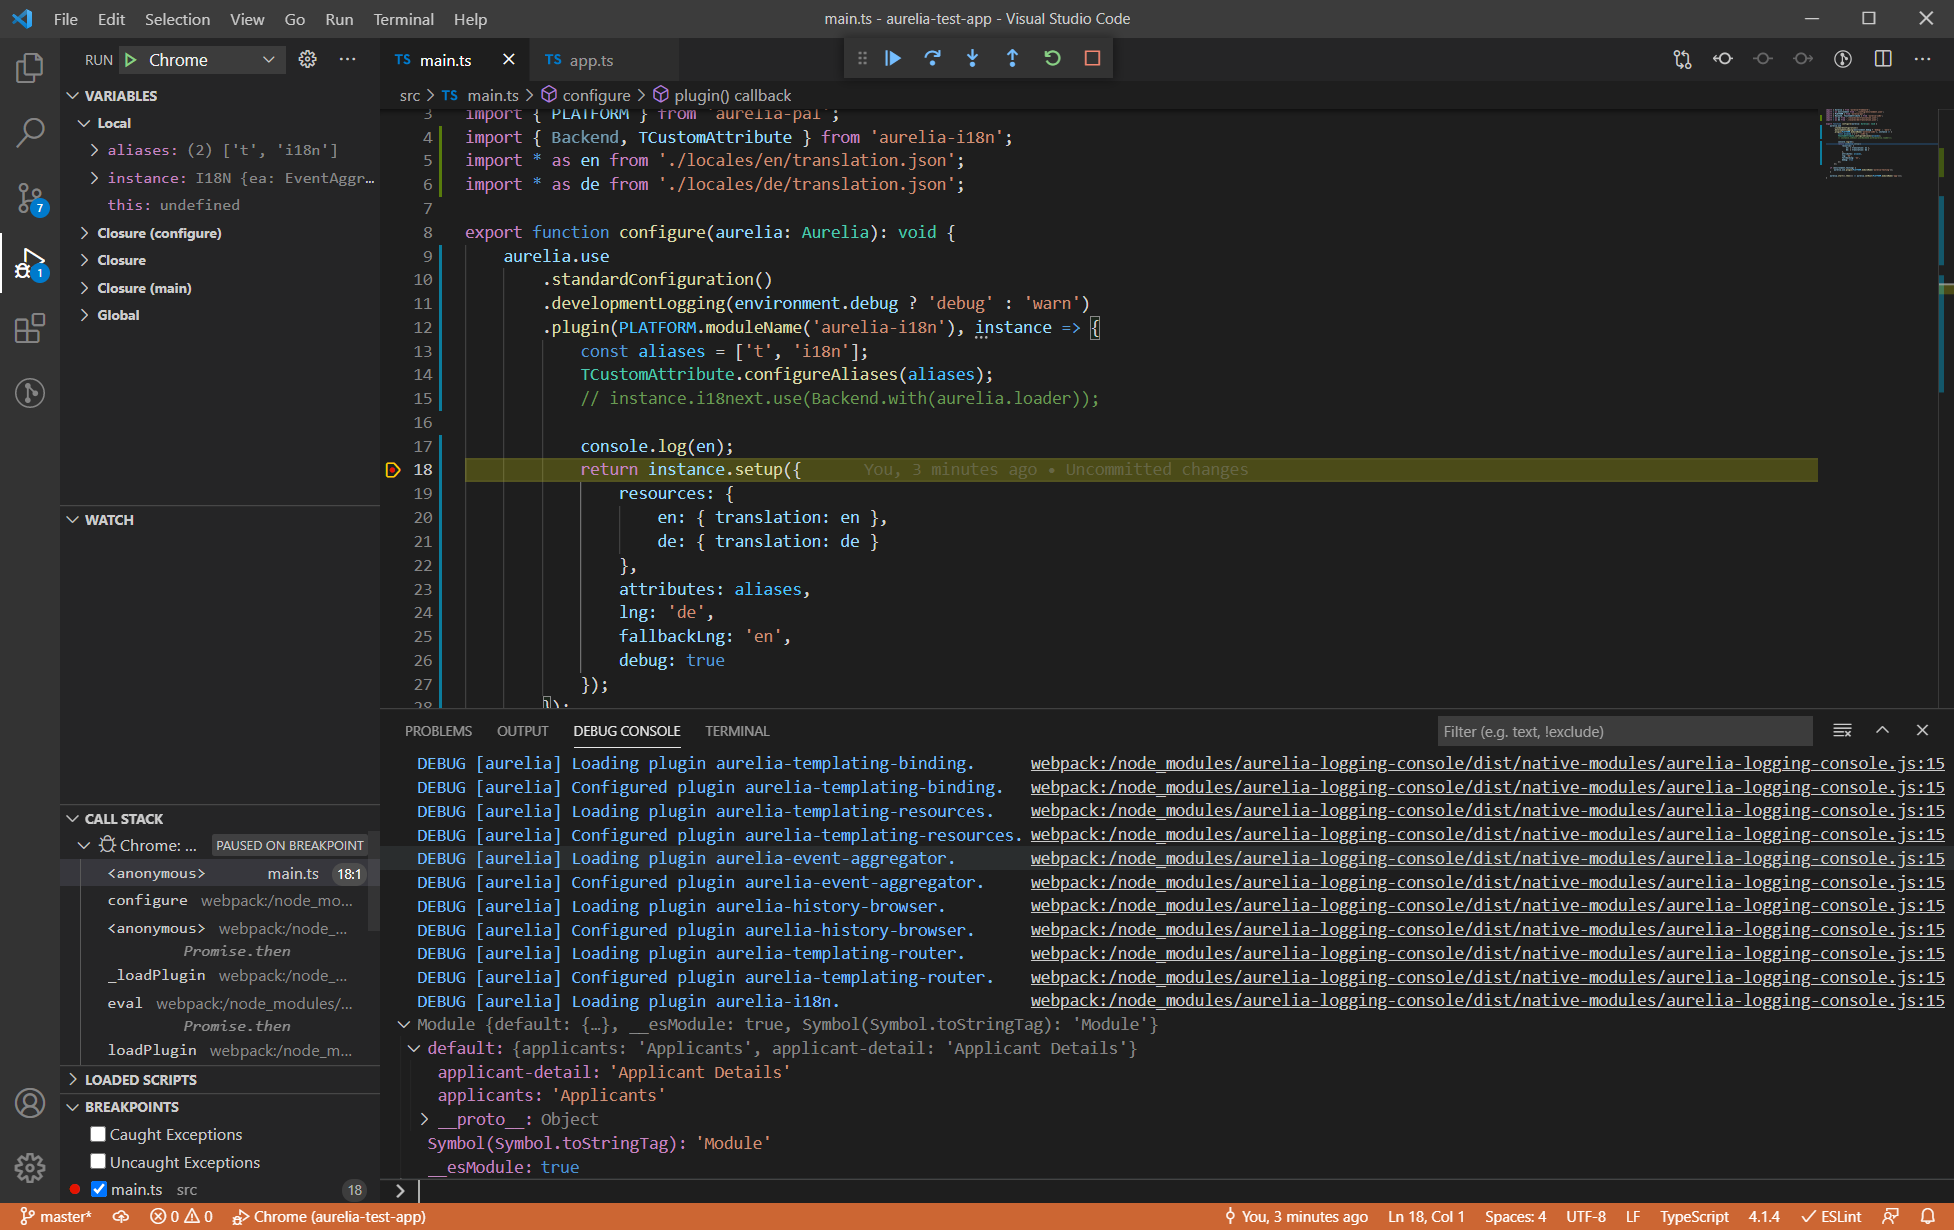This screenshot has height=1230, width=1954.
Task: Switch to OUTPUT panel tab
Action: pos(522,731)
